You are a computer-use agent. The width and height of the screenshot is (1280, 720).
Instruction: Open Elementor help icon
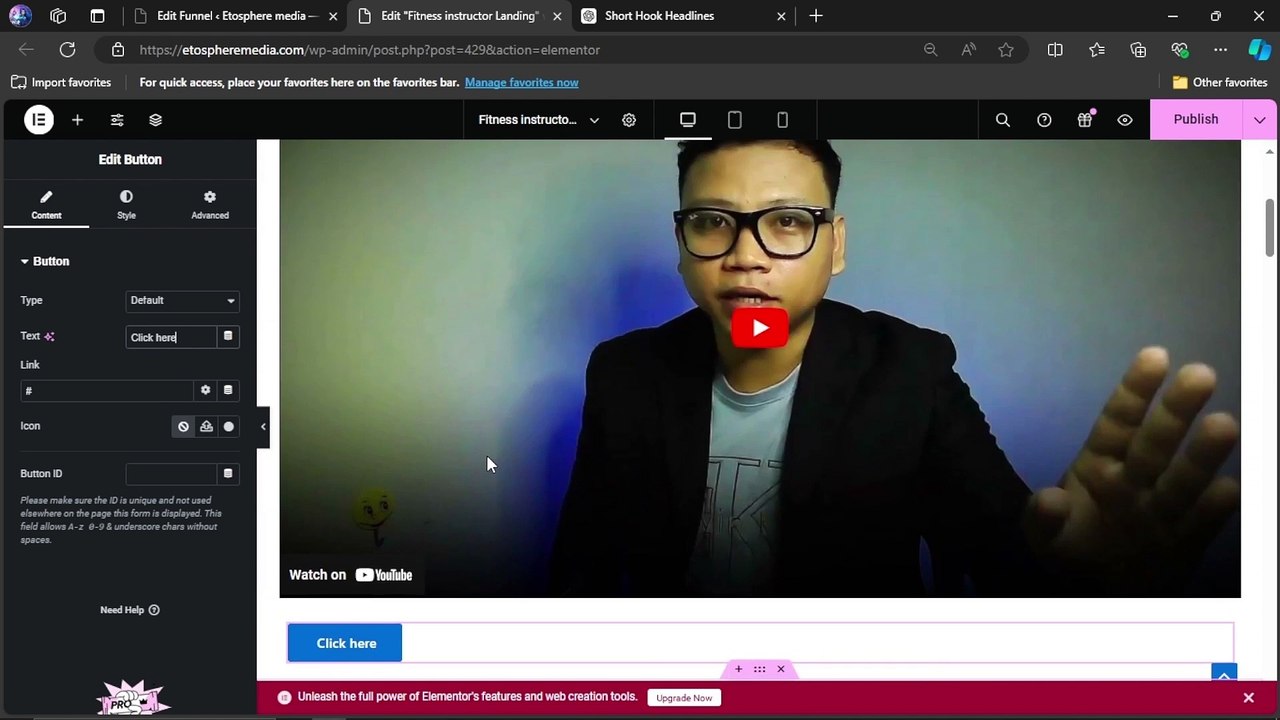[x=1044, y=120]
